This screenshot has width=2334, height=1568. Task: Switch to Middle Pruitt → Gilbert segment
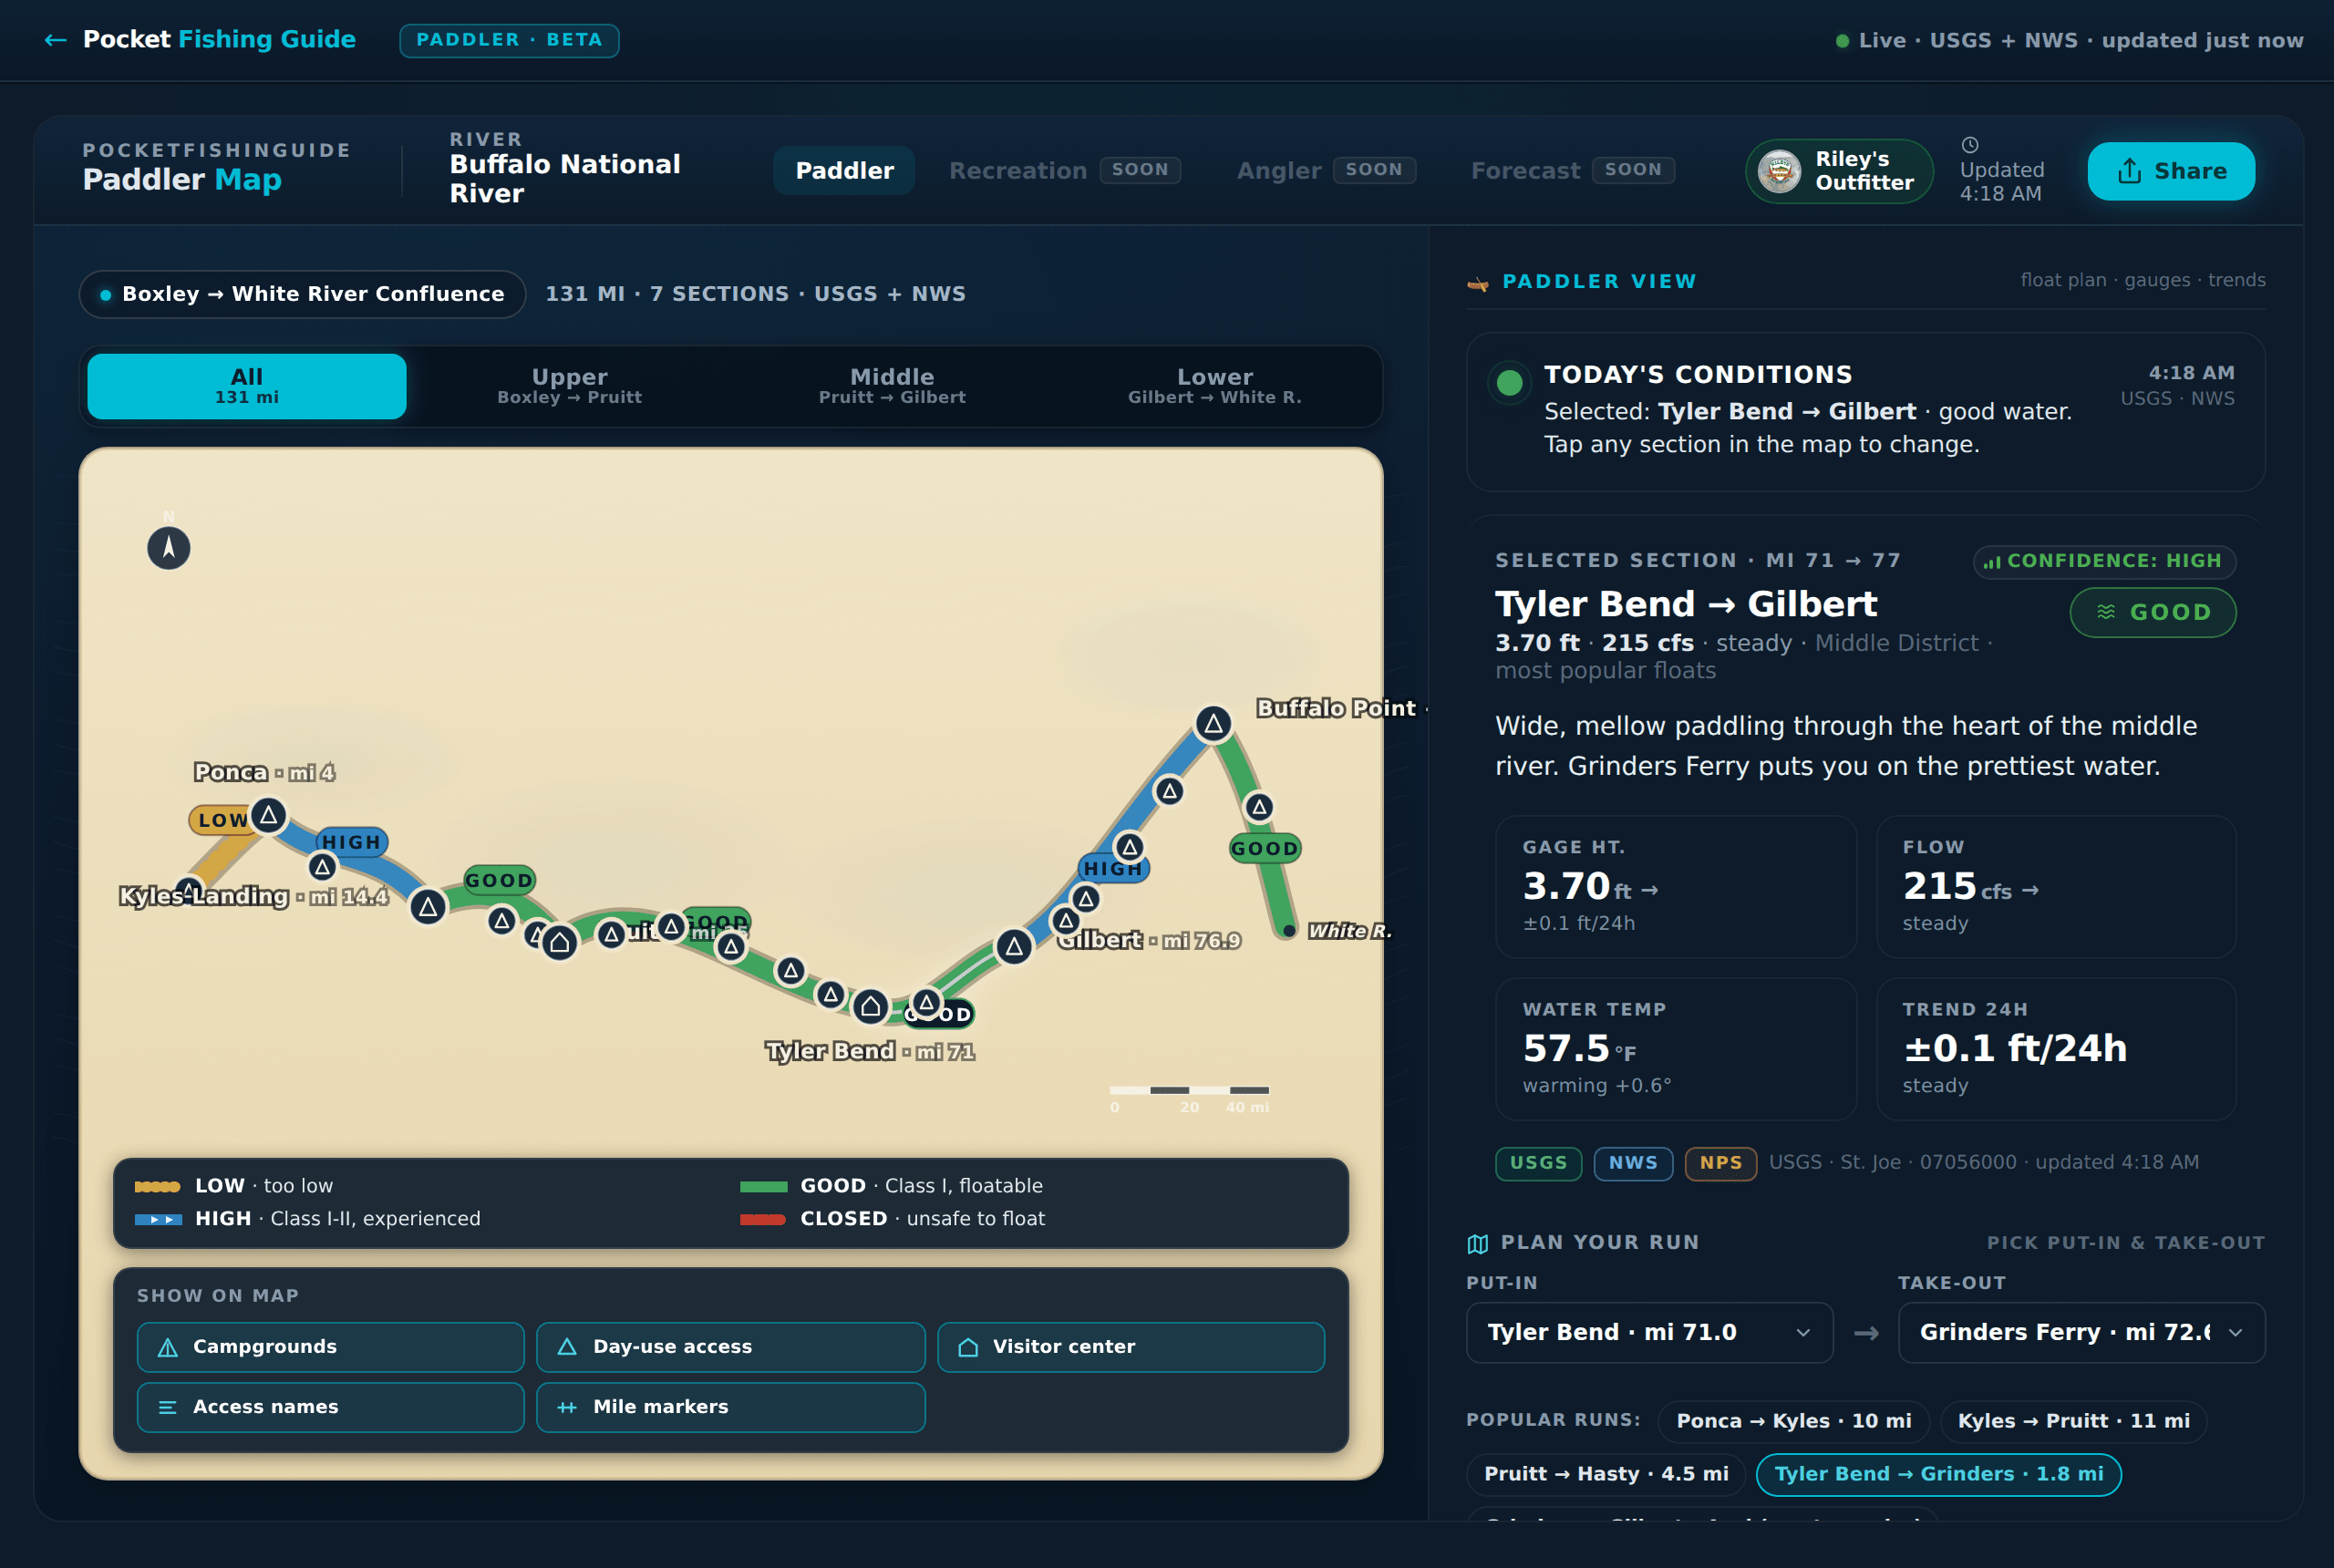(x=892, y=386)
